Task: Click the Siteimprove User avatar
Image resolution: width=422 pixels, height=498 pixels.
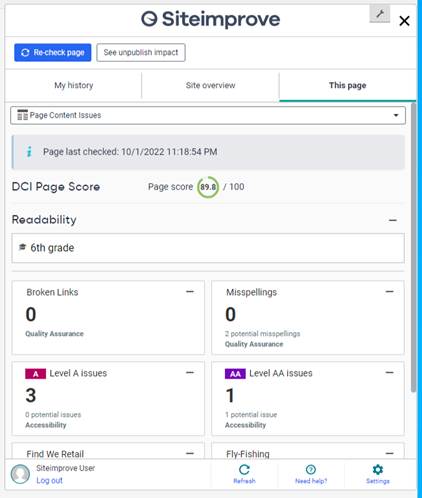Action: tap(20, 474)
